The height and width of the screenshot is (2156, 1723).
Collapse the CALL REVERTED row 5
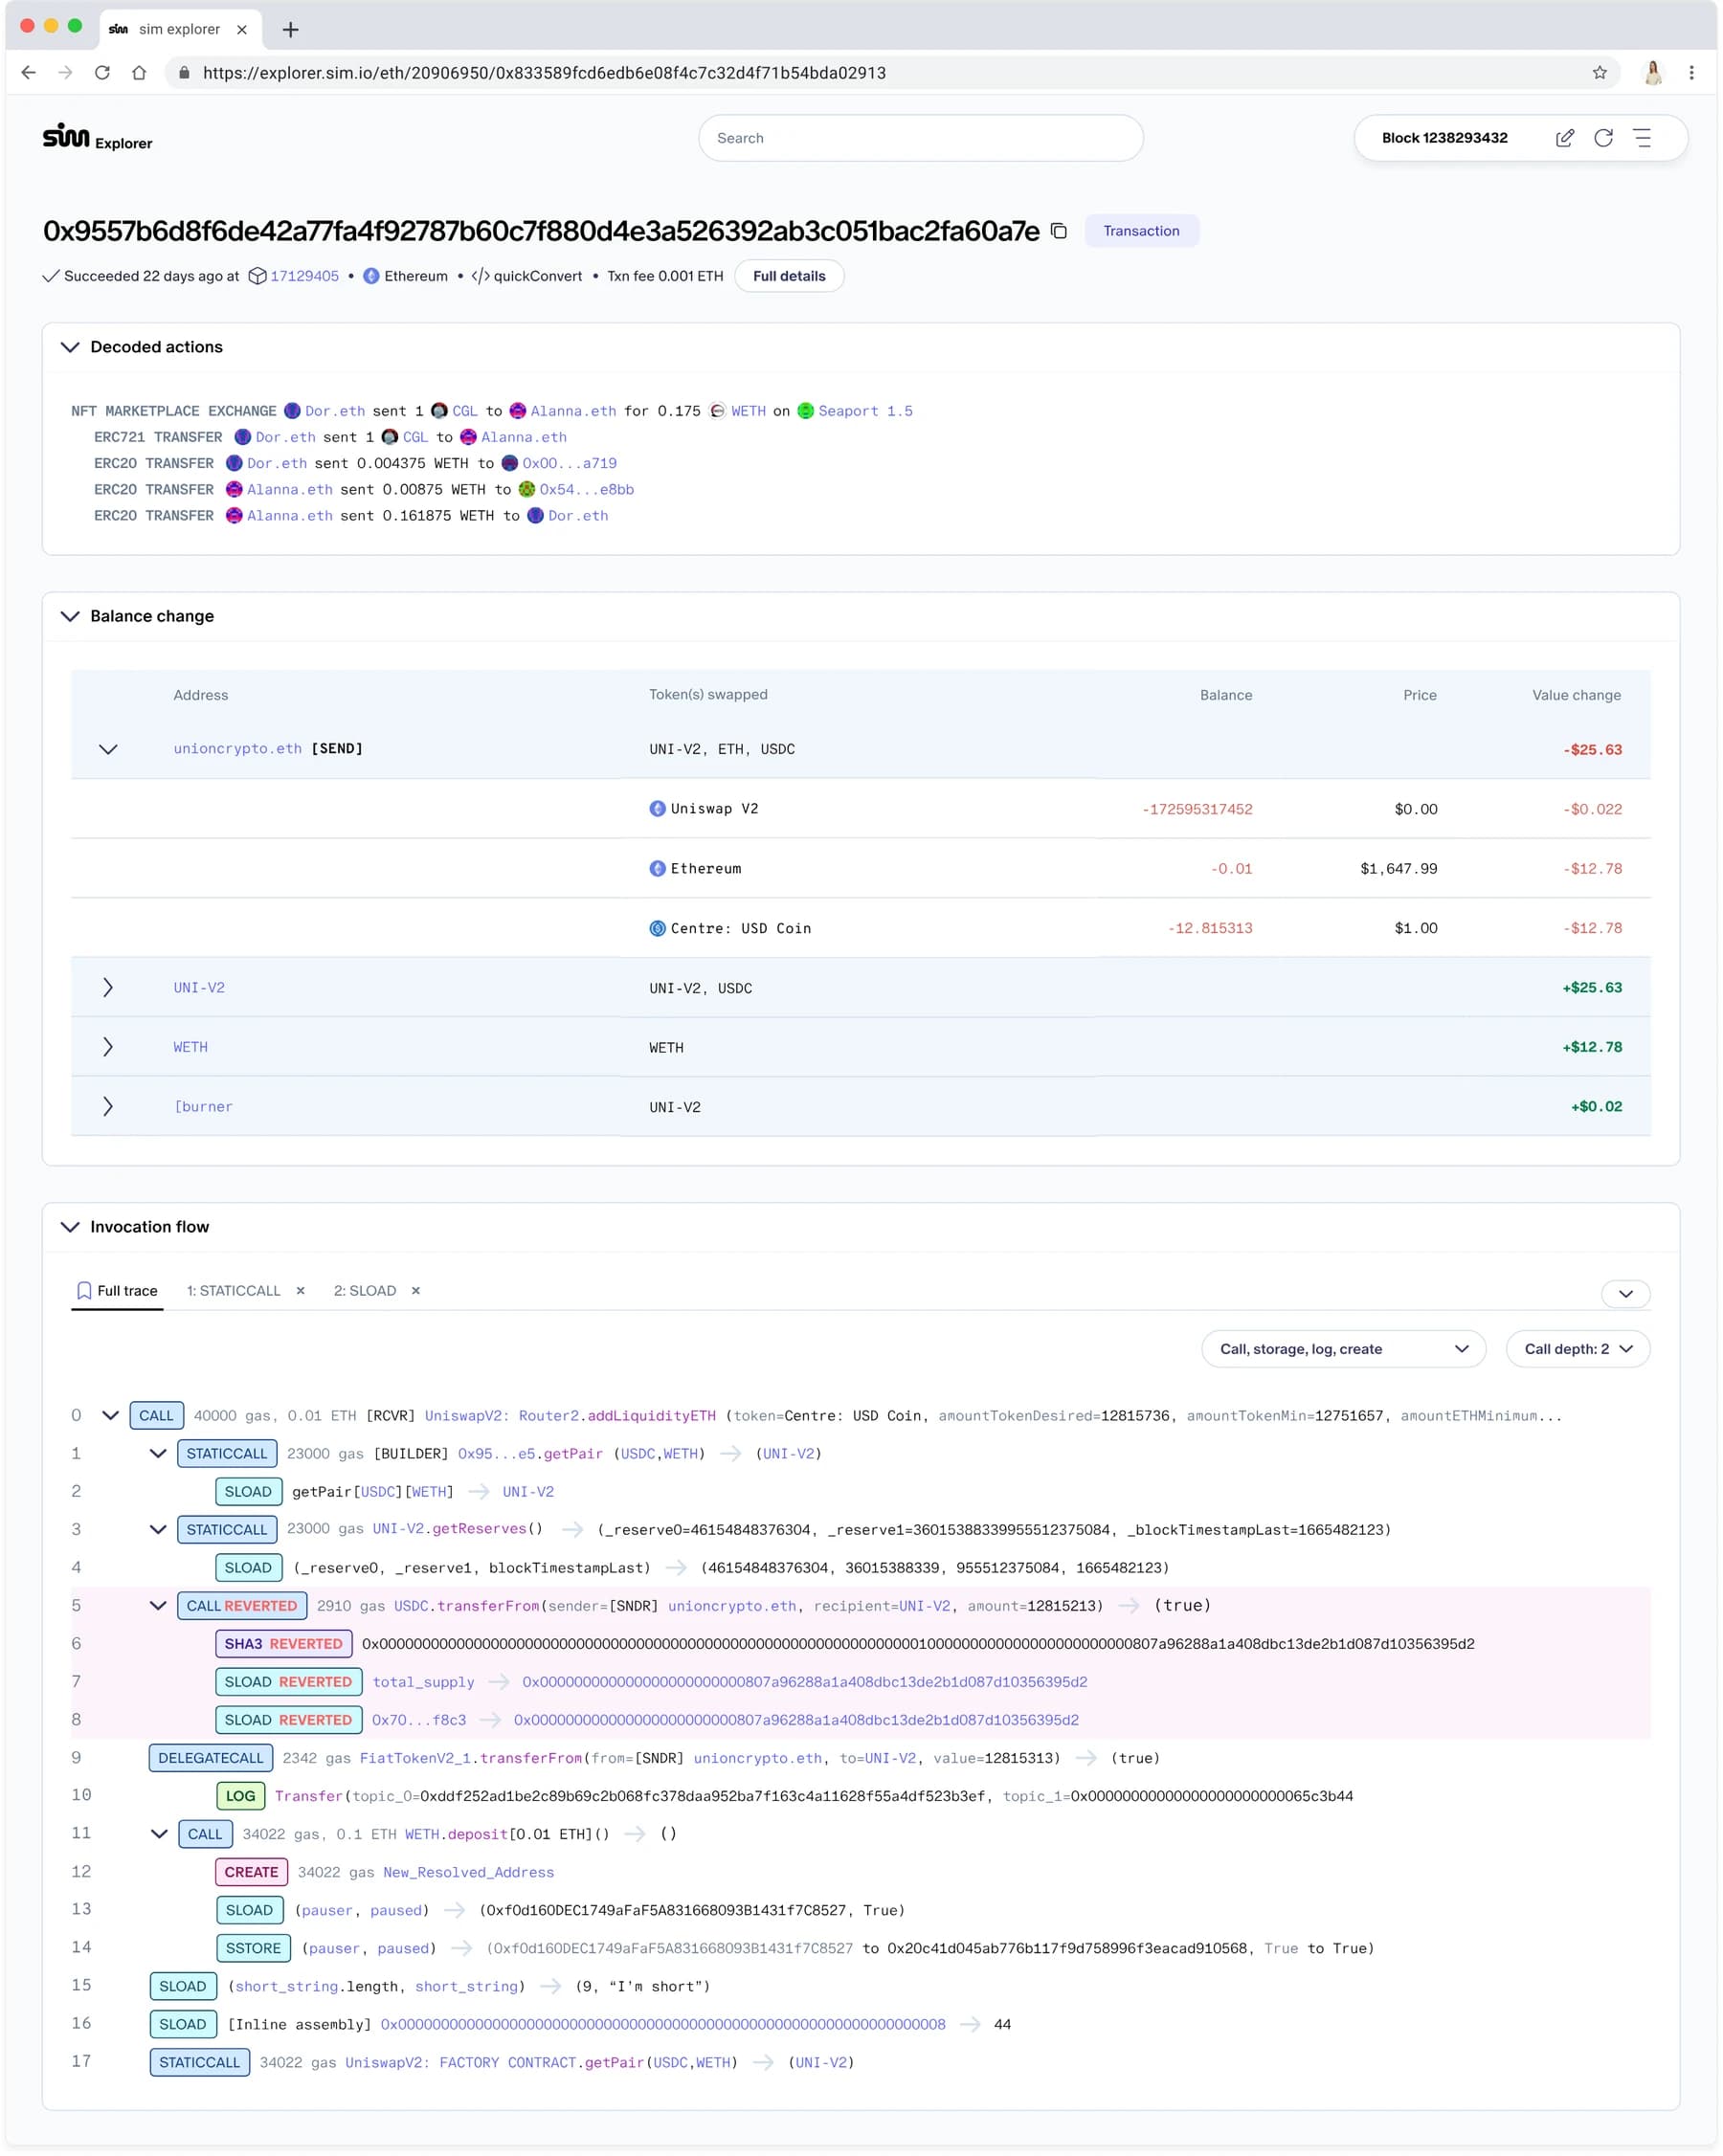[x=158, y=1606]
